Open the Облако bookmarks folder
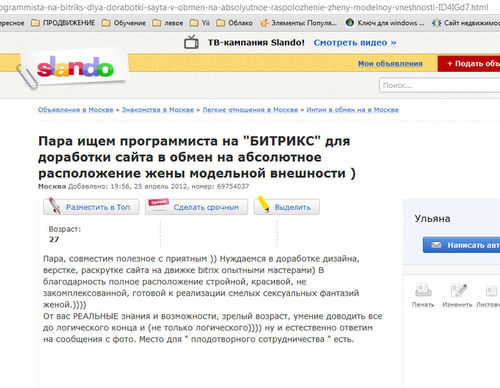The image size is (500, 388). click(234, 23)
